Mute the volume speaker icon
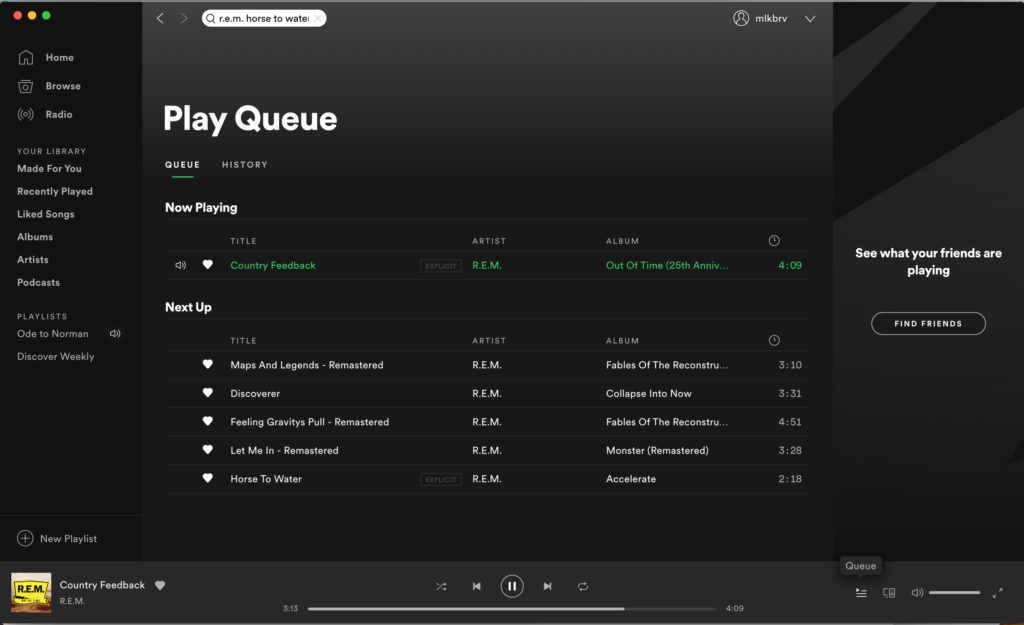This screenshot has width=1024, height=625. click(x=918, y=593)
